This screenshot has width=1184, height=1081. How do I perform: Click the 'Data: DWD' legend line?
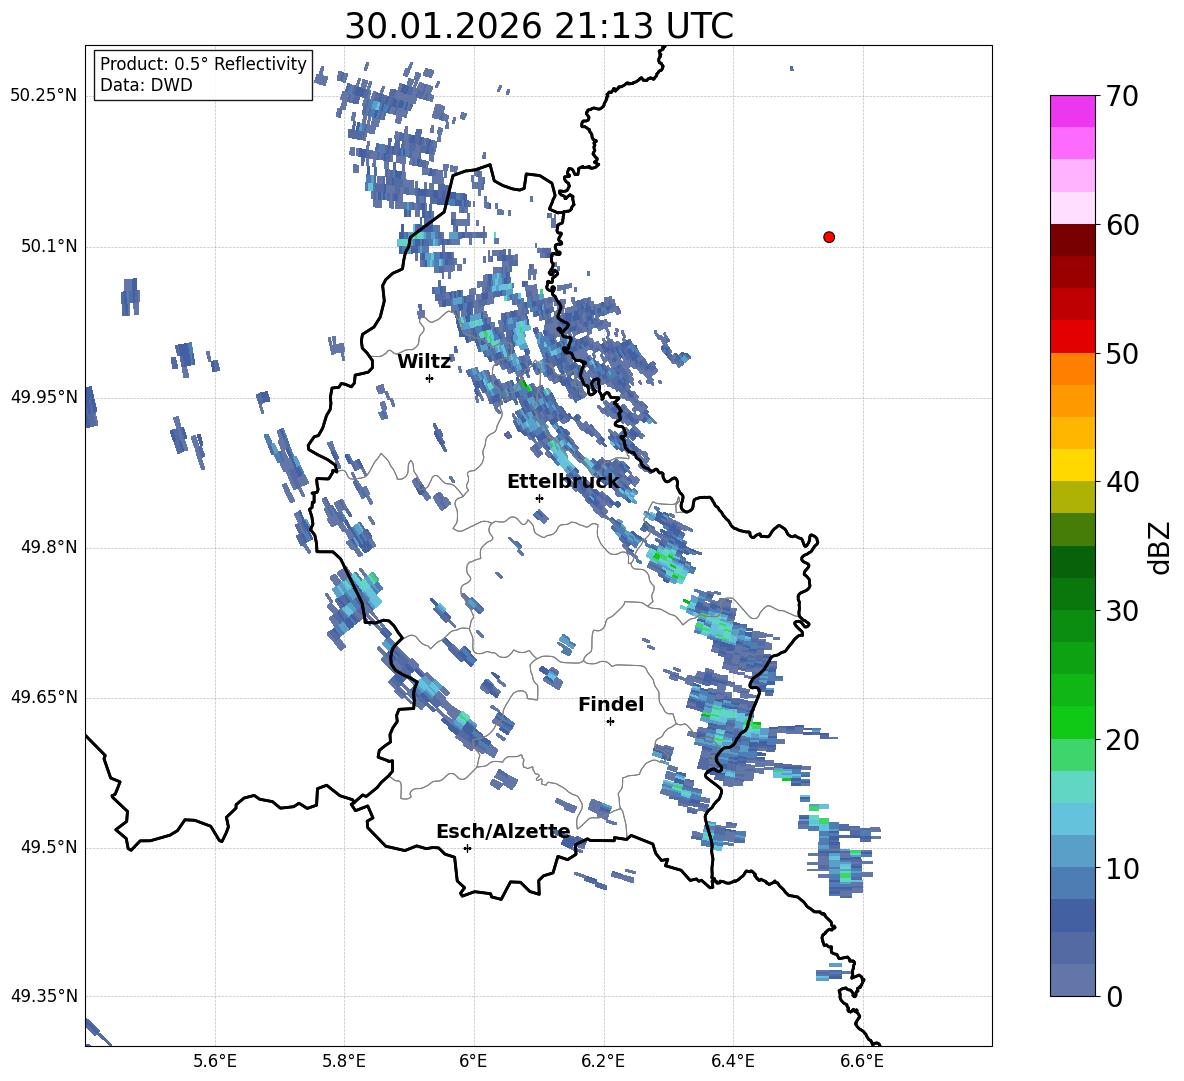(146, 85)
